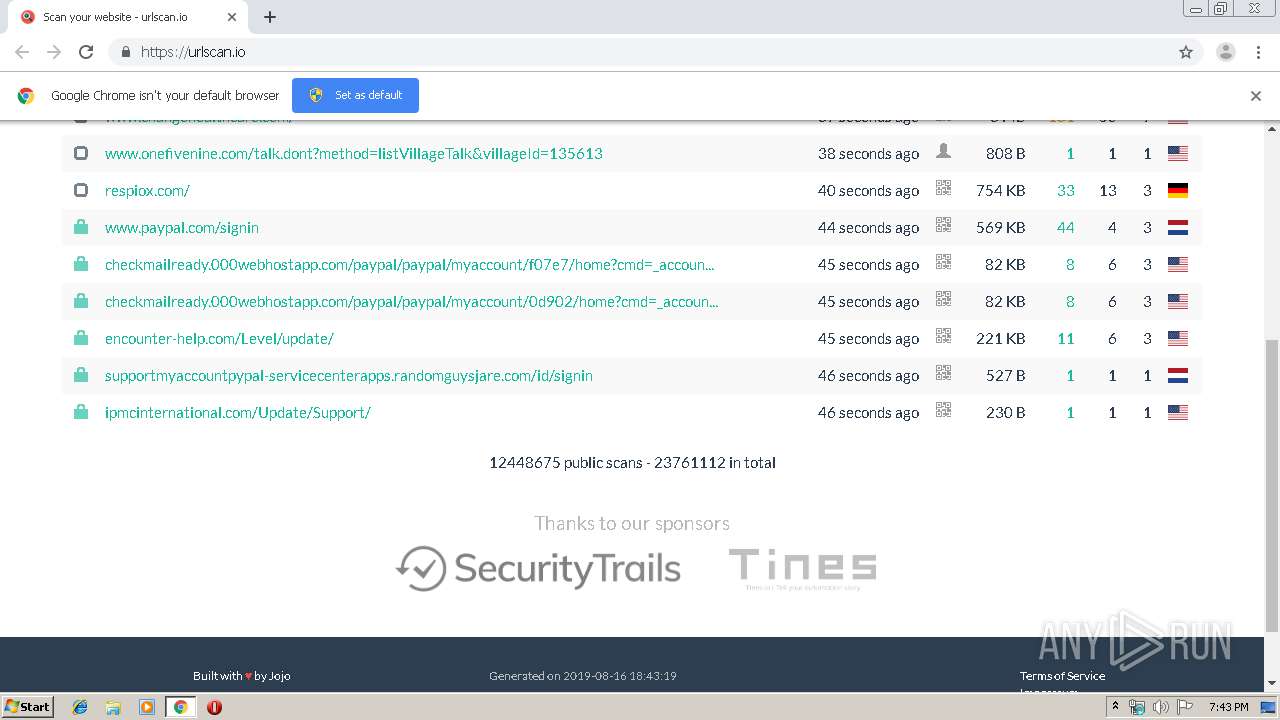Viewport: 1280px width, 720px height.
Task: Click '38 seconds ago' in onefivenine.com row
Action: (868, 154)
